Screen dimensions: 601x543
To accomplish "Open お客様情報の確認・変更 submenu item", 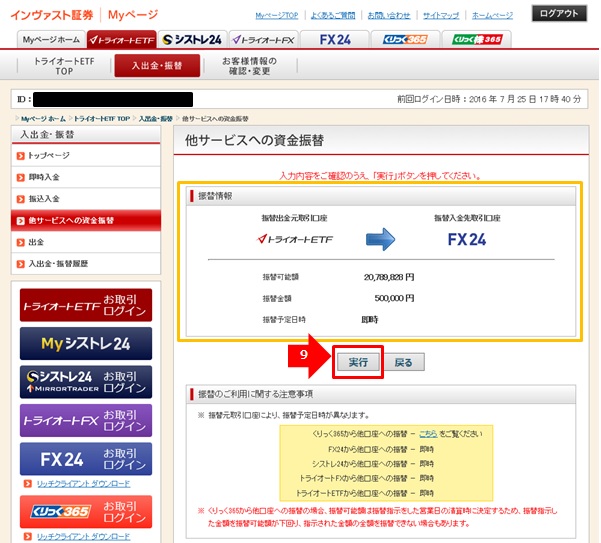I will pyautogui.click(x=250, y=66).
